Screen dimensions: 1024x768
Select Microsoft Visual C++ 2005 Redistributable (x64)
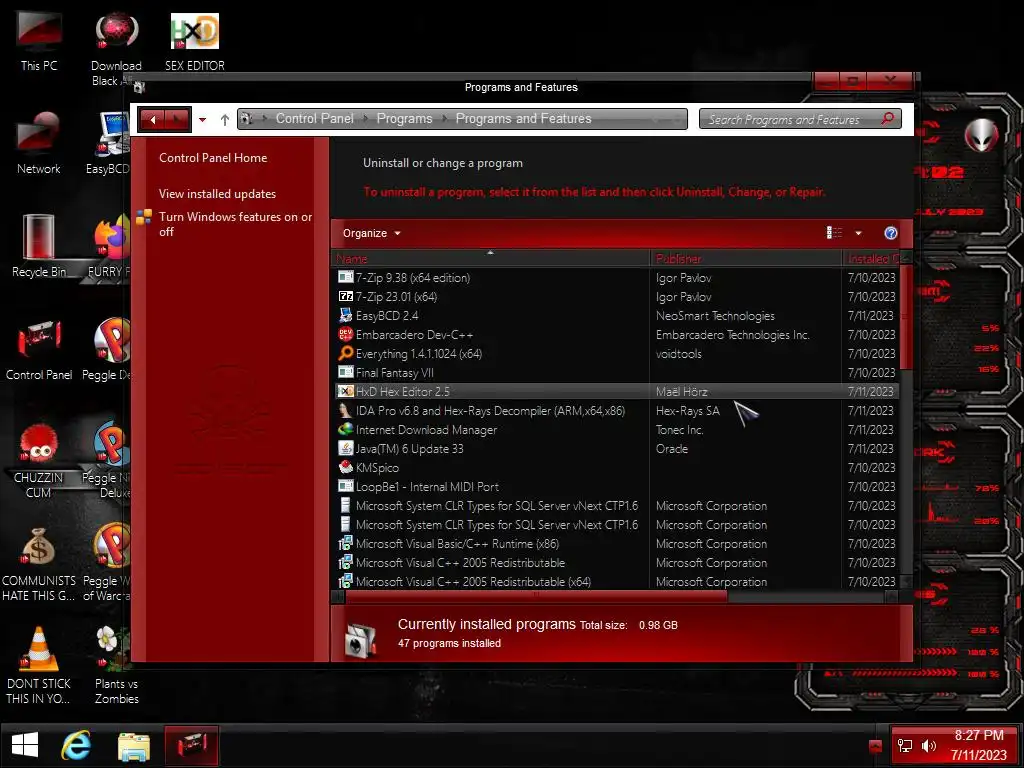point(616,581)
